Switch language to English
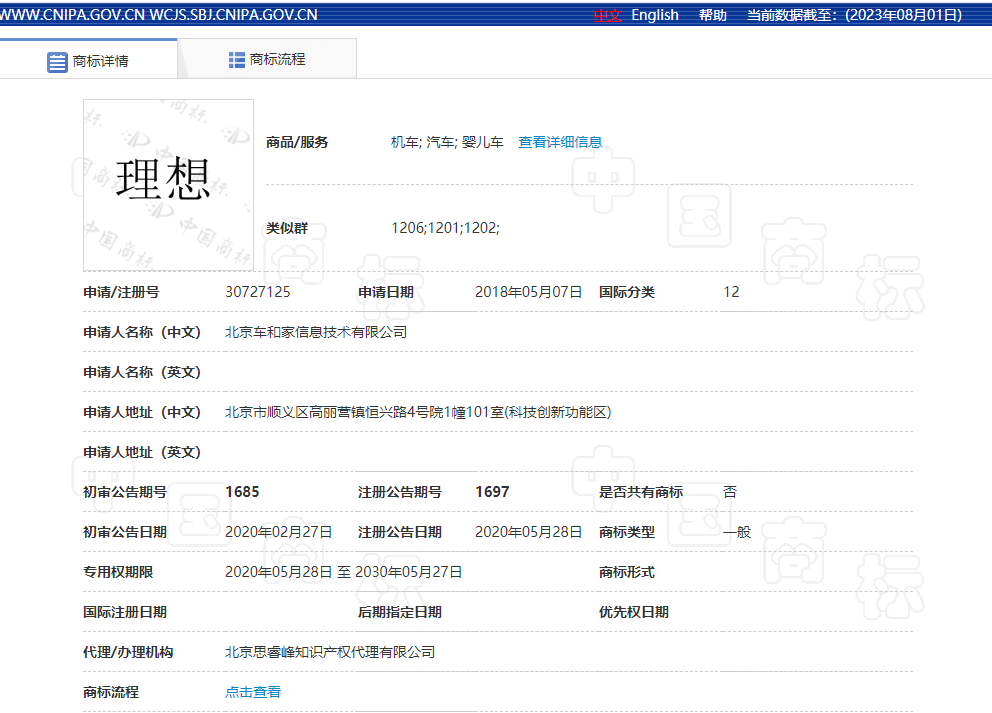 pos(654,14)
